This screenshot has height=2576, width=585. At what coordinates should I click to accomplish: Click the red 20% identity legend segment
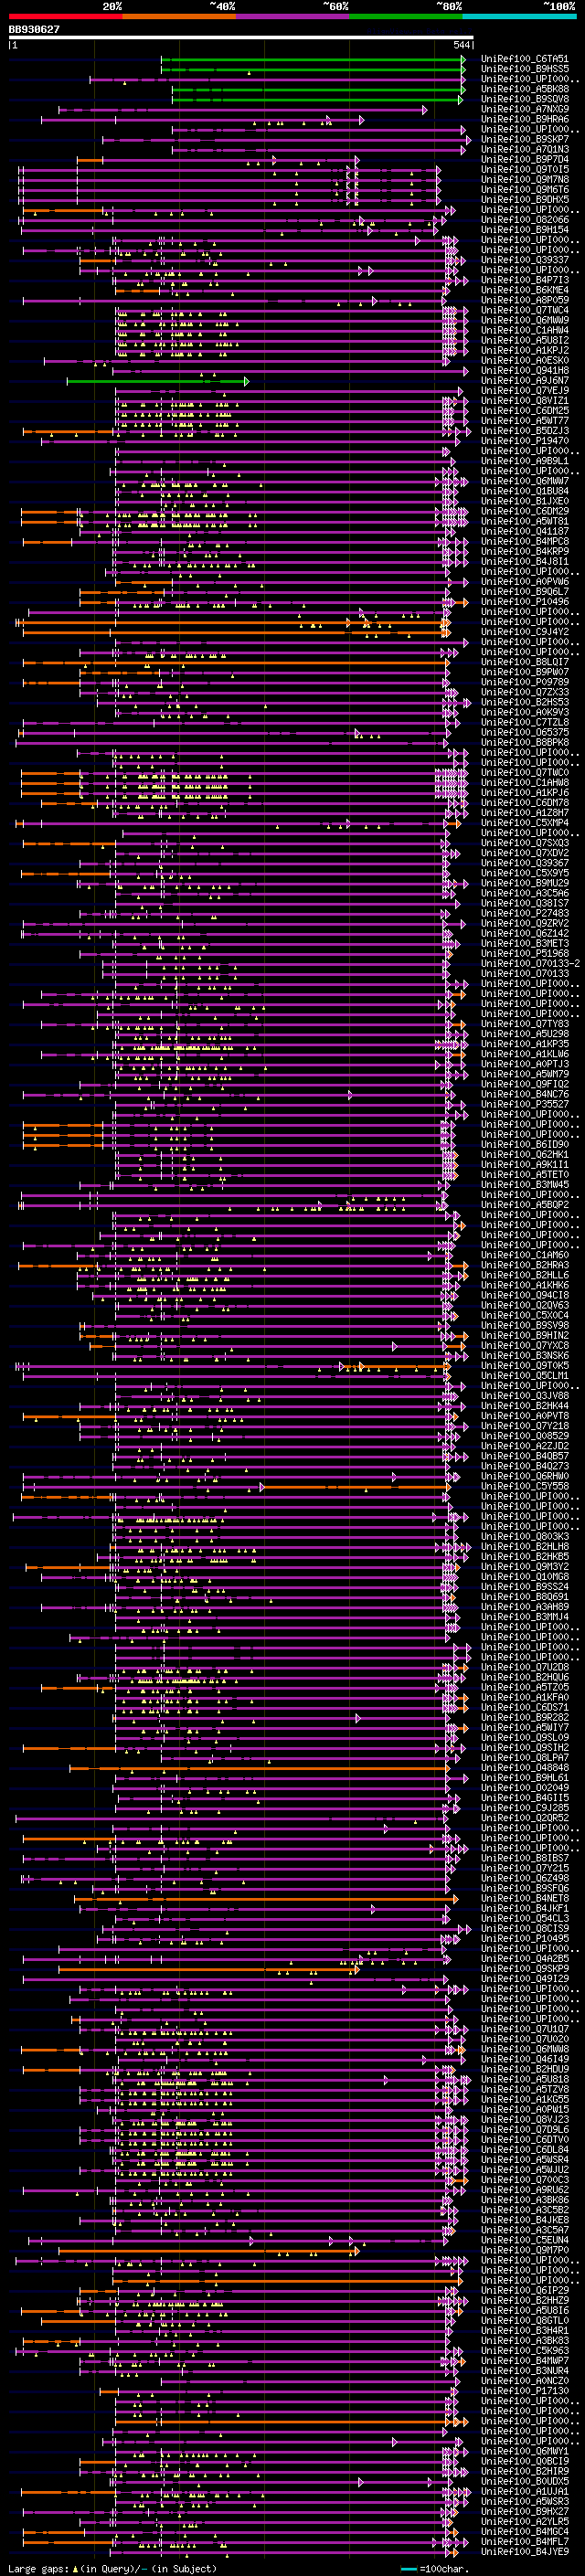point(66,16)
